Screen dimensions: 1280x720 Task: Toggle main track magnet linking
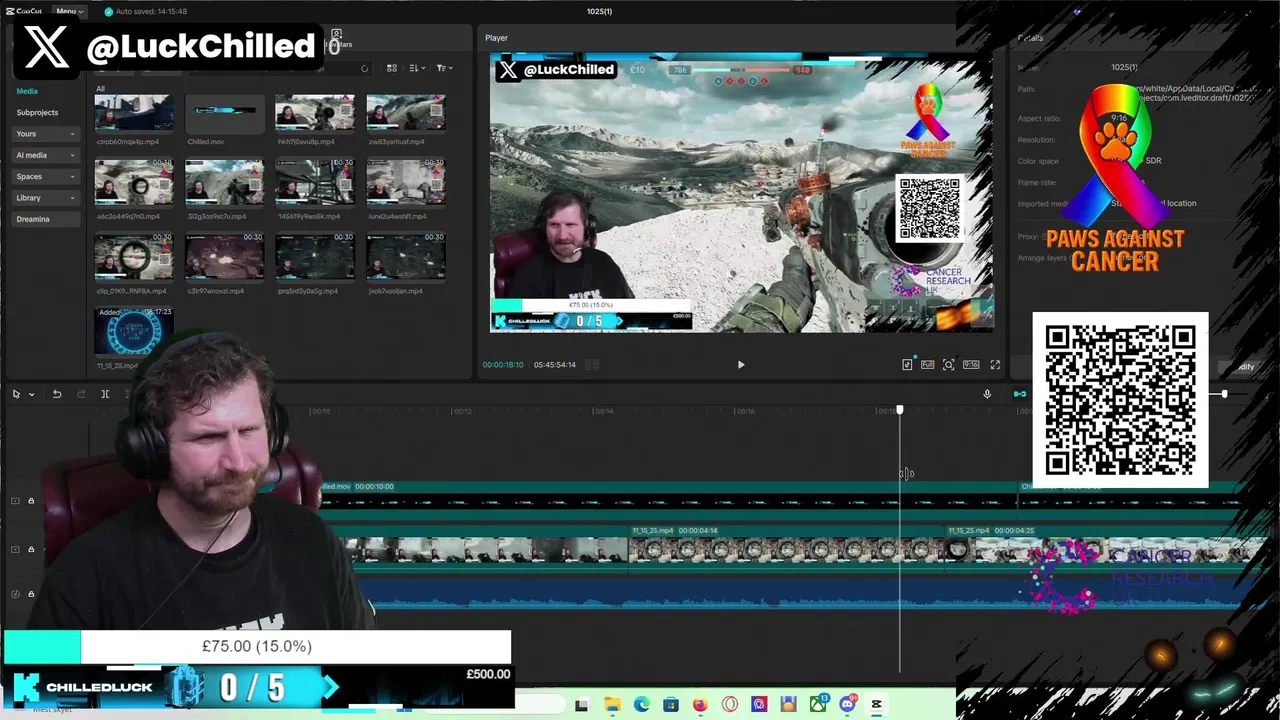click(1020, 394)
